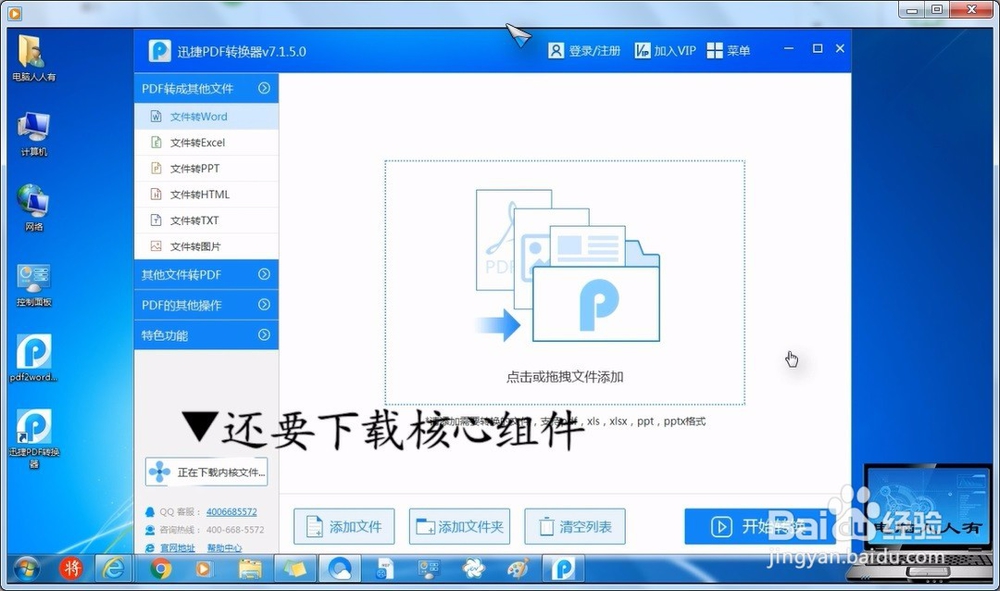
Task: Click the Internet Explorer taskbar icon
Action: point(115,568)
